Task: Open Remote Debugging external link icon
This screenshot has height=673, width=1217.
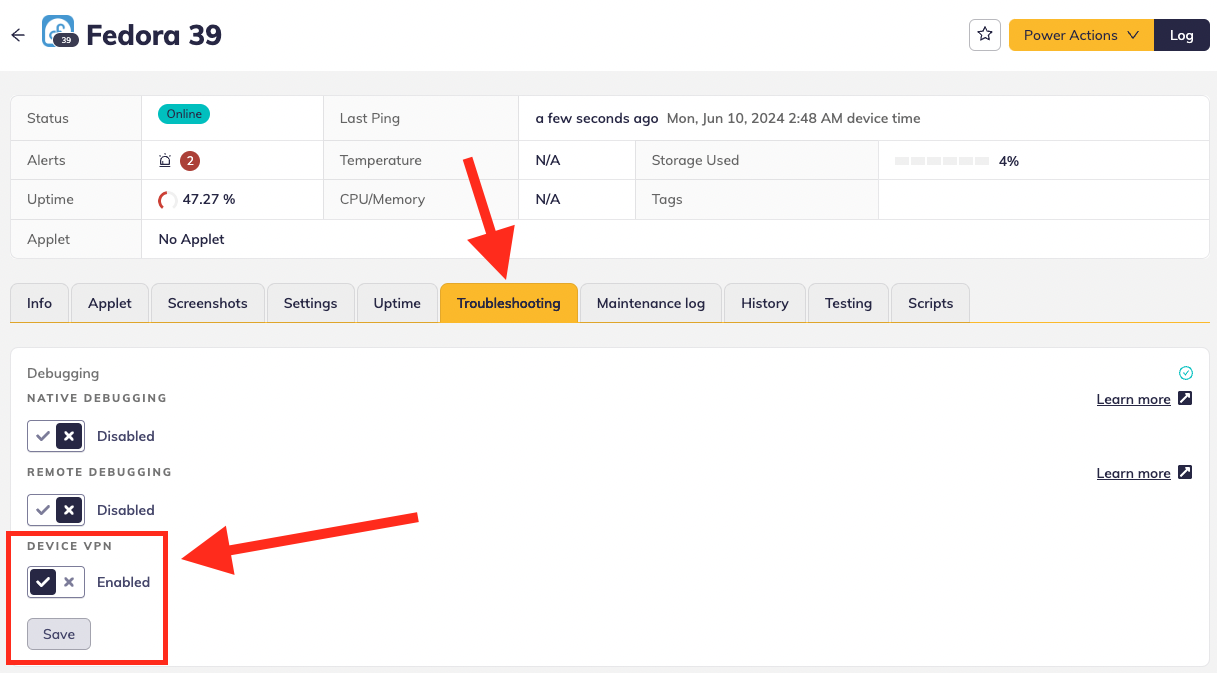Action: pyautogui.click(x=1185, y=473)
